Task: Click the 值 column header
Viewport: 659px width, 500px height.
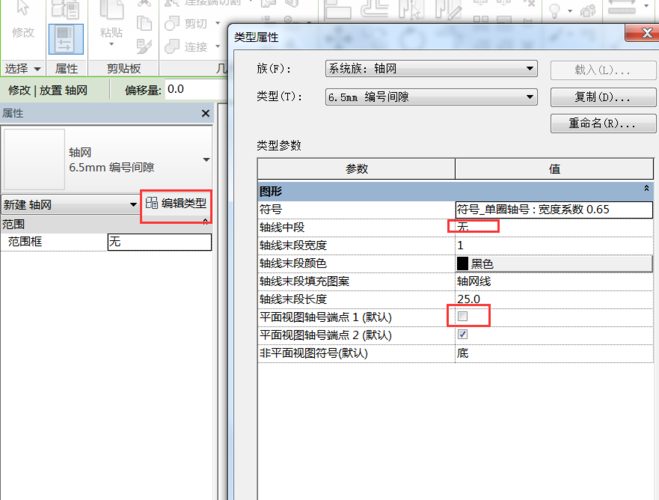Action: click(x=554, y=169)
